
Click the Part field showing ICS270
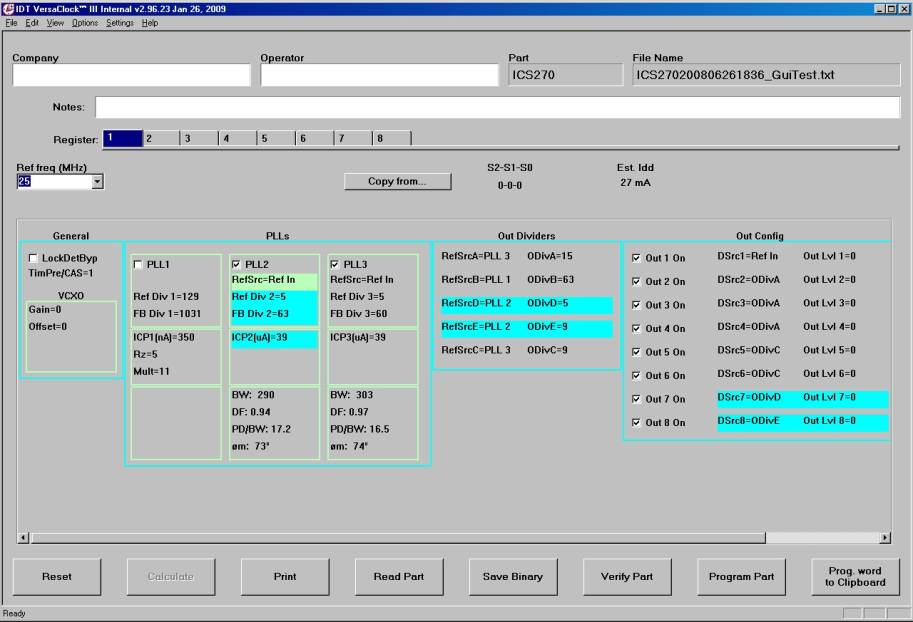click(x=565, y=75)
